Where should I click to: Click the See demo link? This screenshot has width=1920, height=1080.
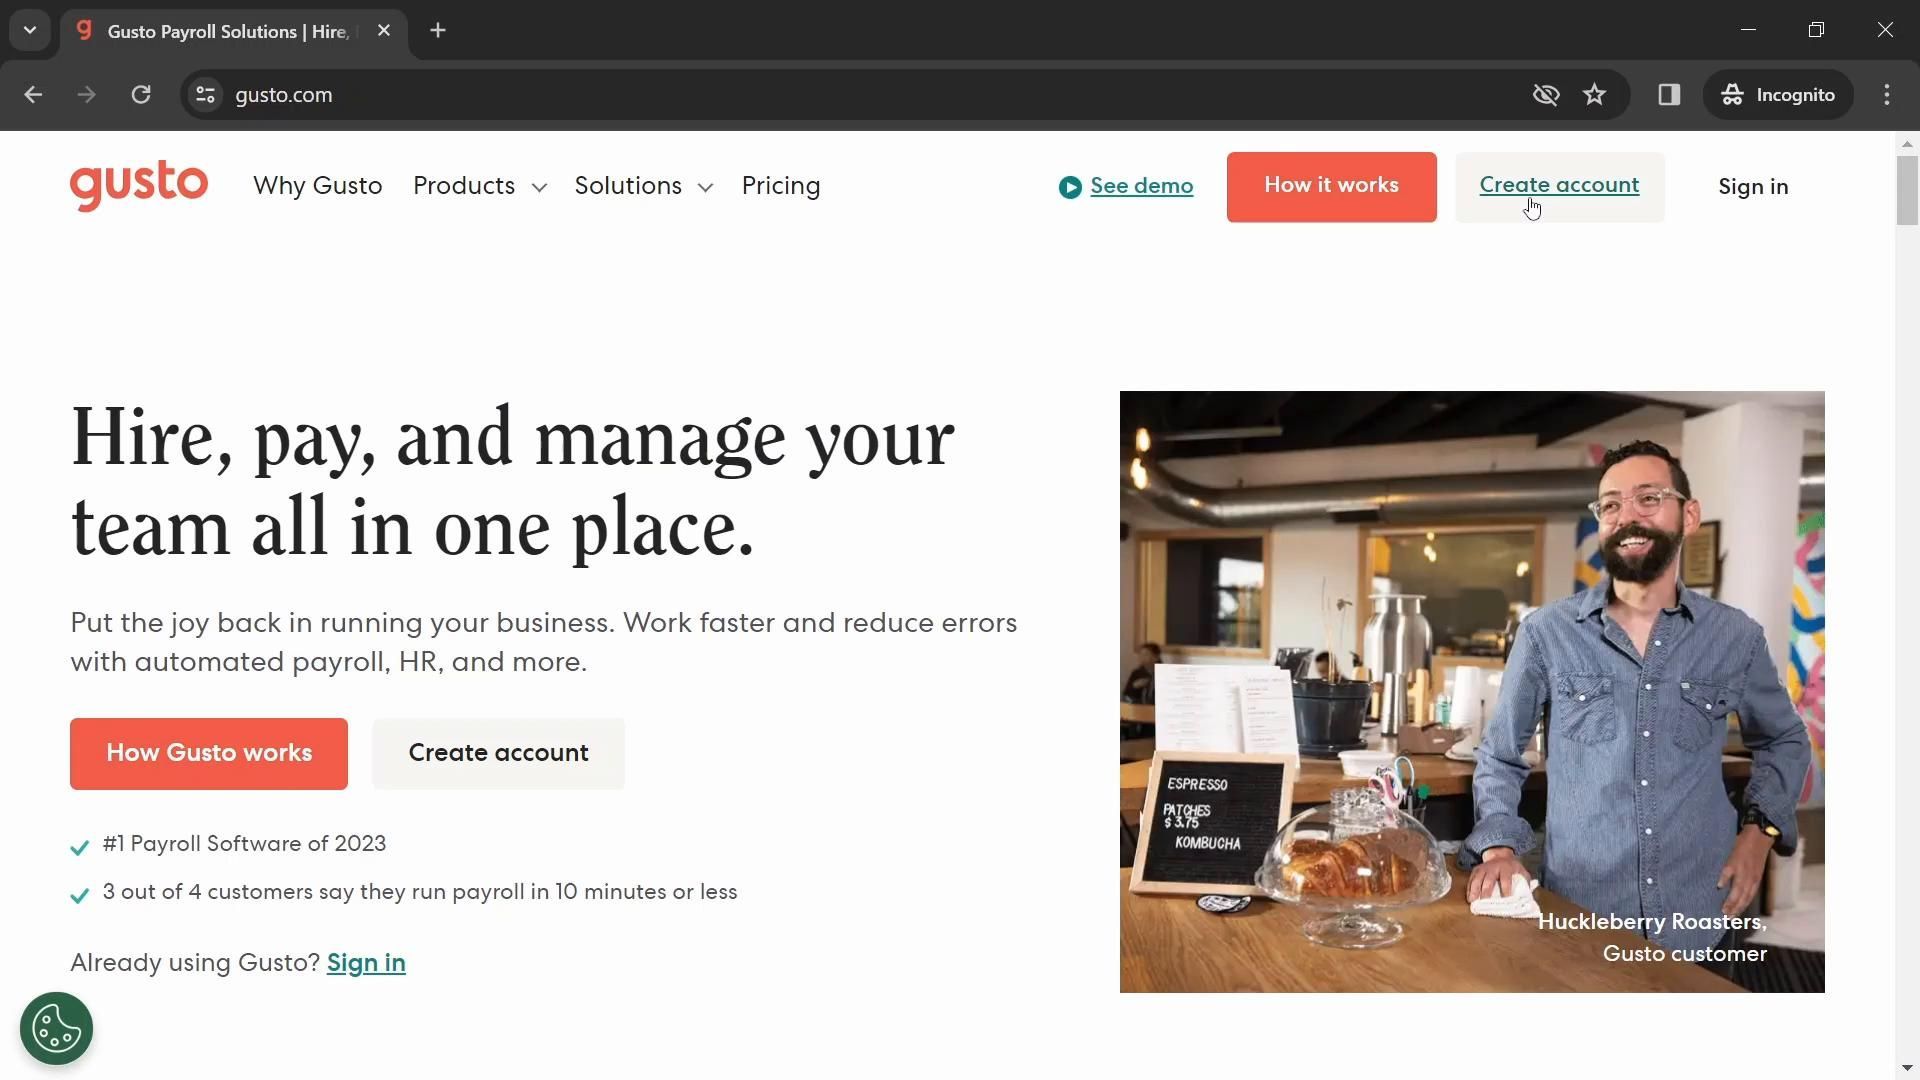click(1141, 186)
